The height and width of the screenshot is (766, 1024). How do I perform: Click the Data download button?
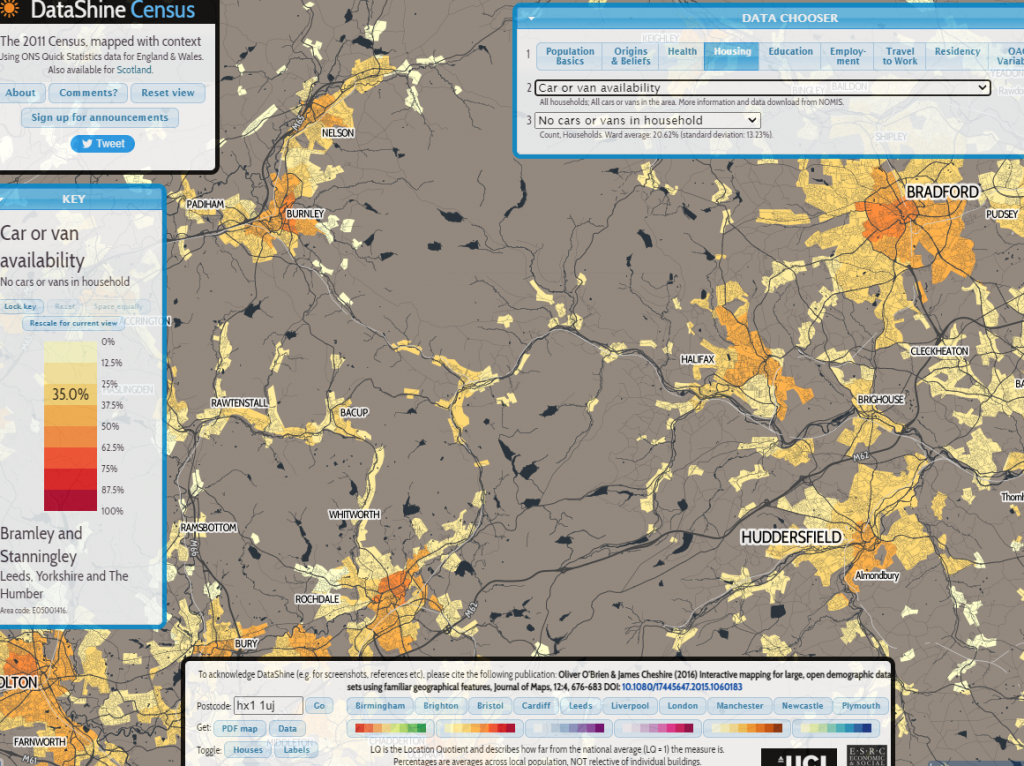(x=287, y=729)
